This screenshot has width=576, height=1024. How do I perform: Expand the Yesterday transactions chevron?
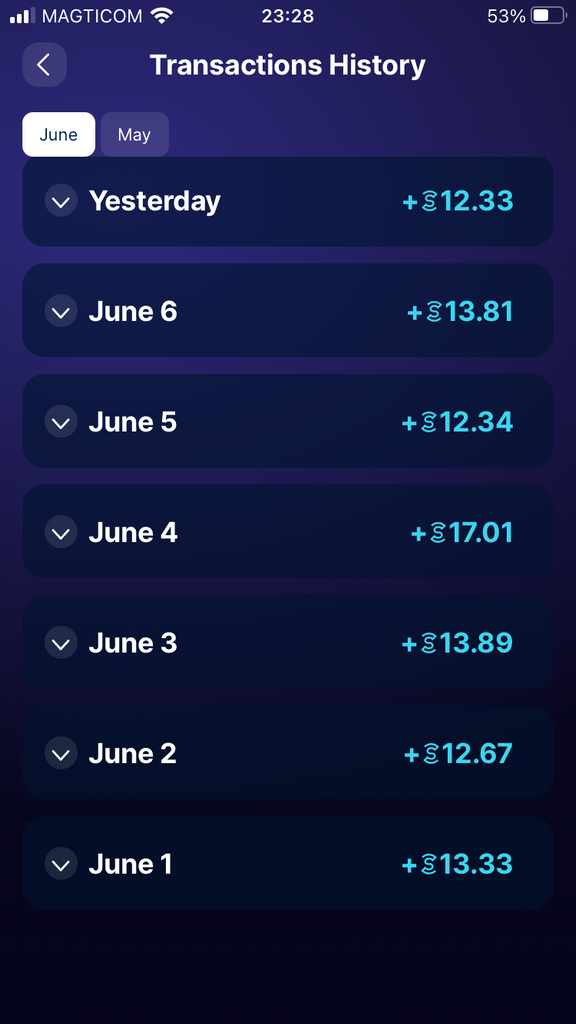(61, 200)
